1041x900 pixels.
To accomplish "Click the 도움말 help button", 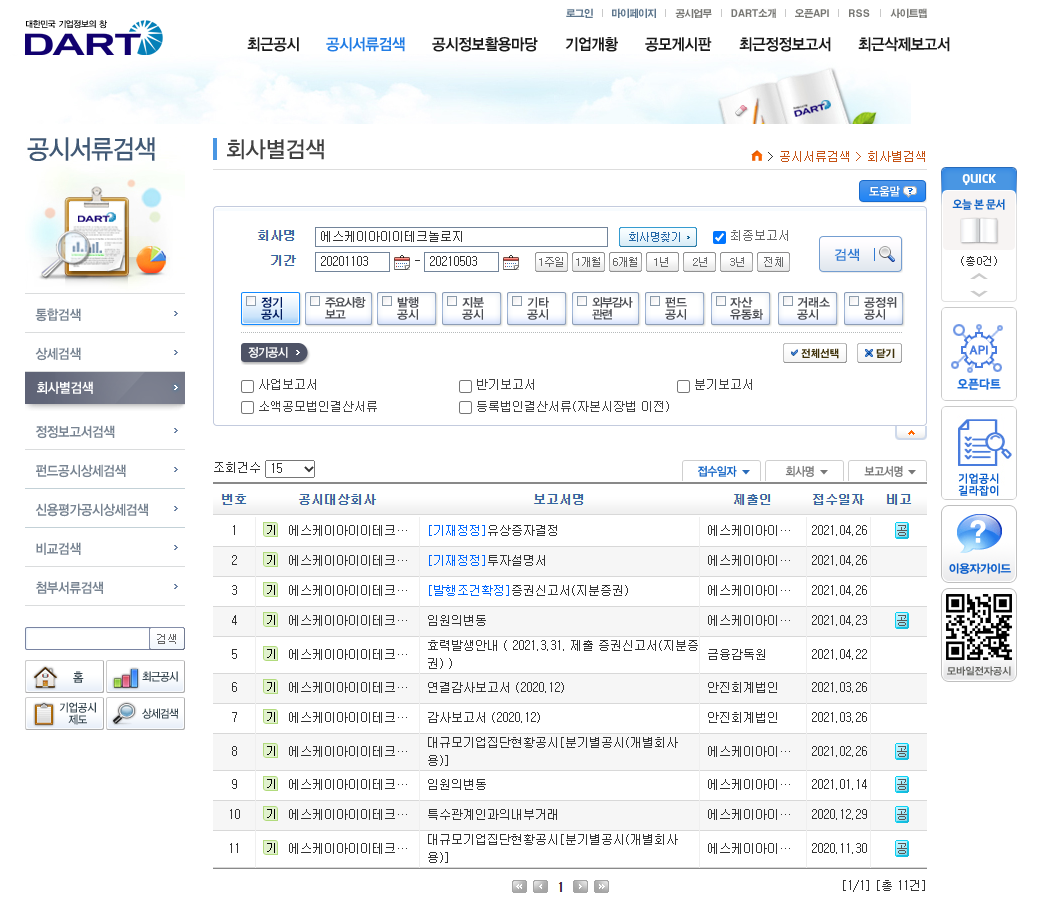I will (x=892, y=191).
